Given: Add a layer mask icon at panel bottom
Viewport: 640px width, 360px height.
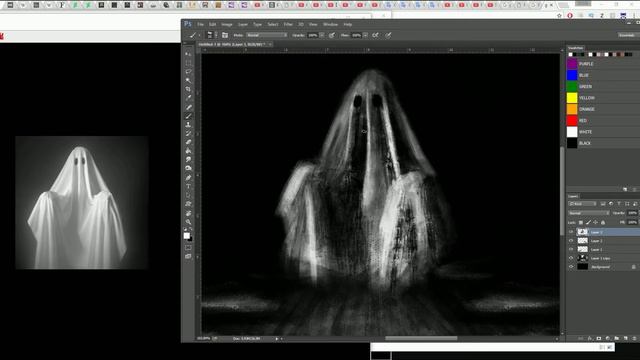Looking at the screenshot, I should coord(599,338).
